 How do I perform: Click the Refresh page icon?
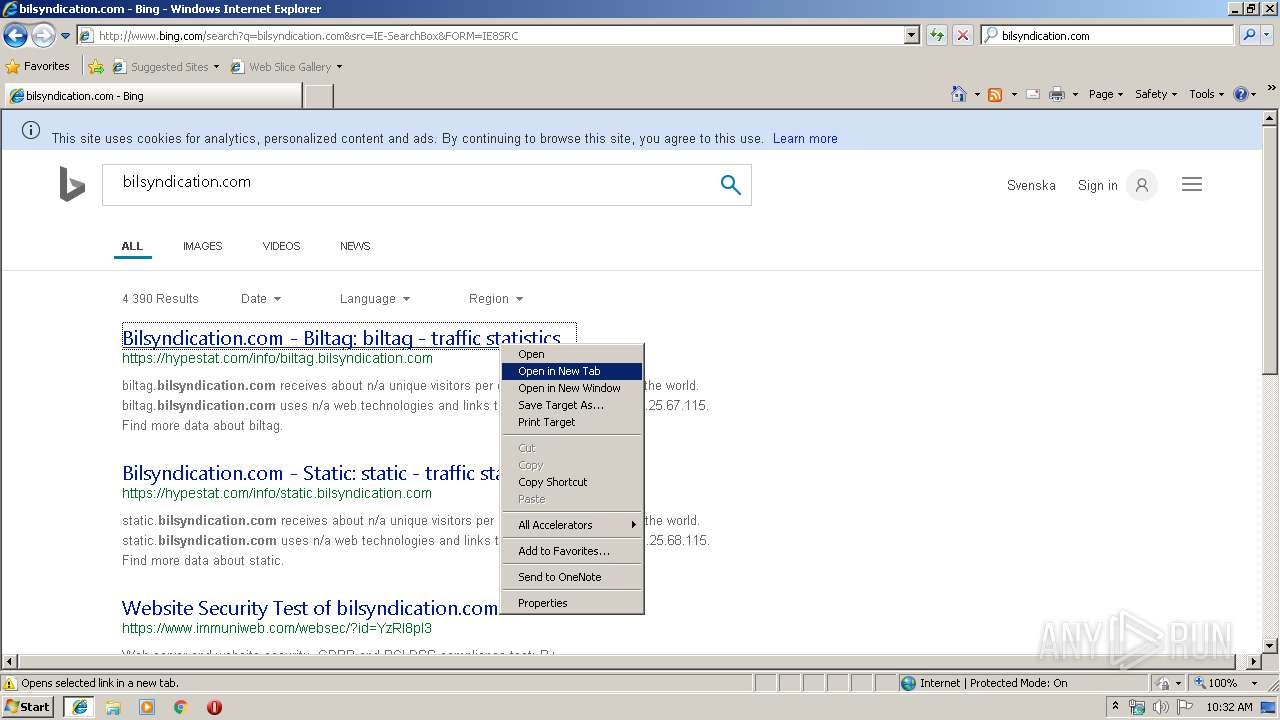click(x=937, y=35)
